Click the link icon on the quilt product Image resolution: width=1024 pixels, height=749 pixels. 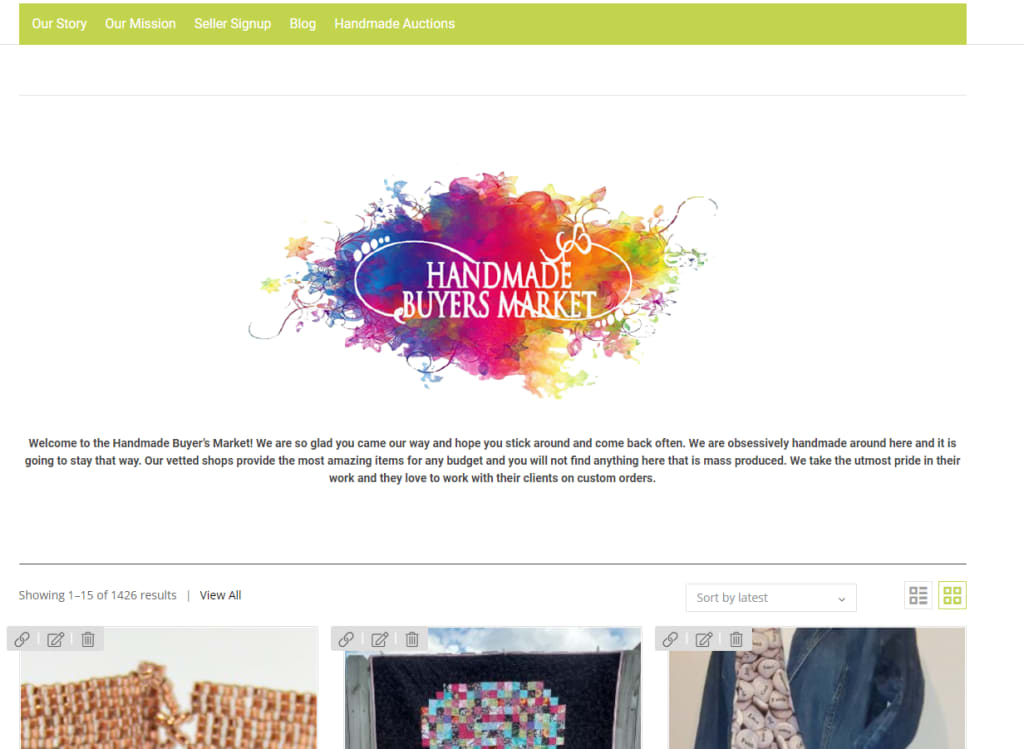346,639
